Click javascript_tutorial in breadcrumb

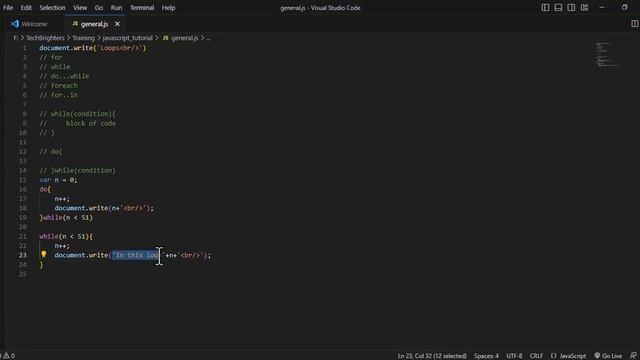pos(127,38)
